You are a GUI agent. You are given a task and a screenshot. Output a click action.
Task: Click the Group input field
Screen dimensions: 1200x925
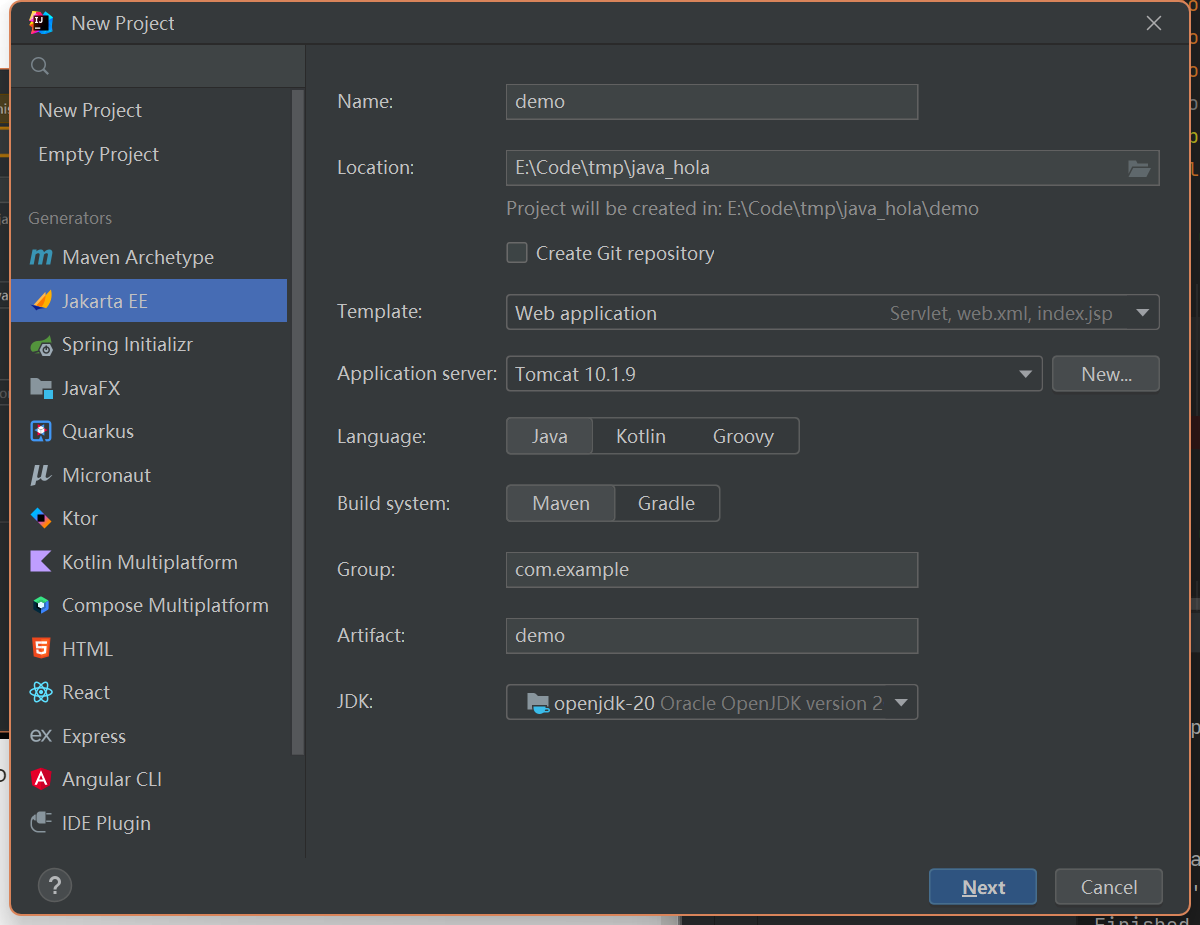pyautogui.click(x=712, y=569)
